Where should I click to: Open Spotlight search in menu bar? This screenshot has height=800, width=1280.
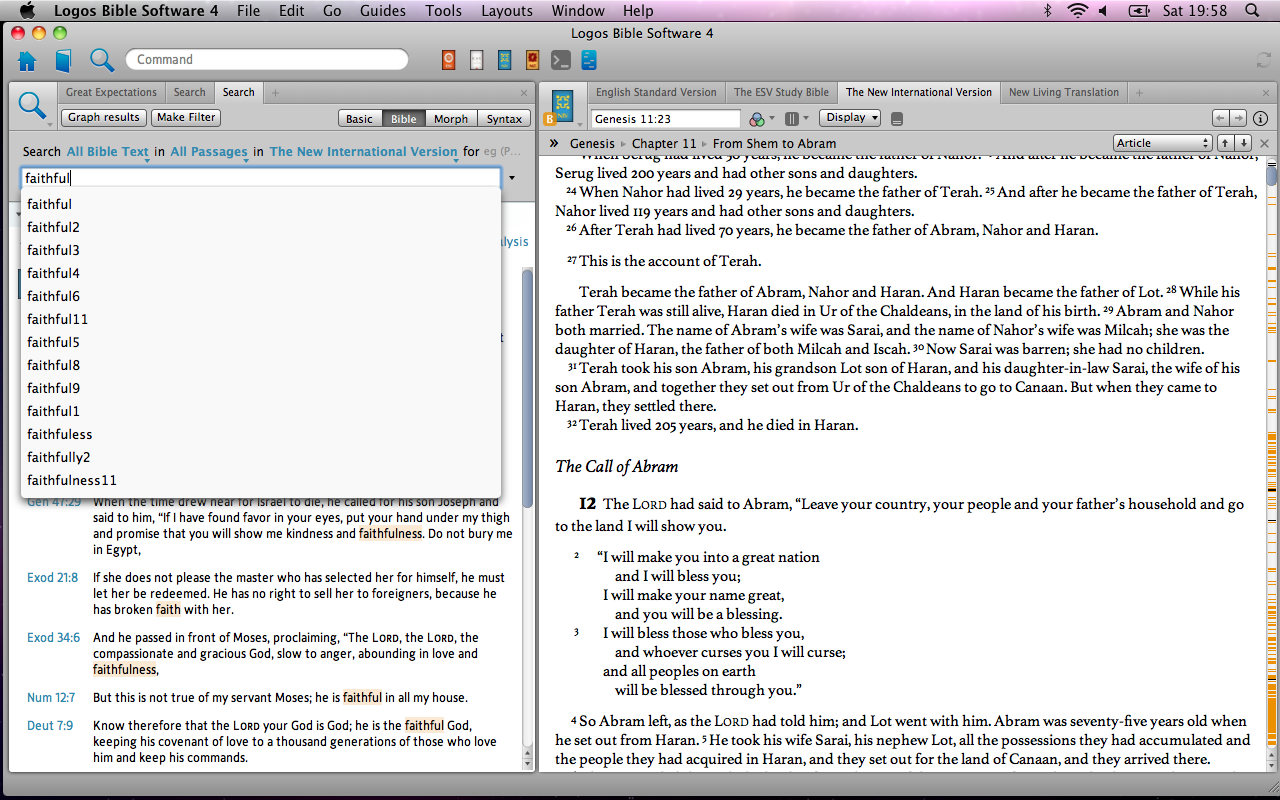(1252, 11)
